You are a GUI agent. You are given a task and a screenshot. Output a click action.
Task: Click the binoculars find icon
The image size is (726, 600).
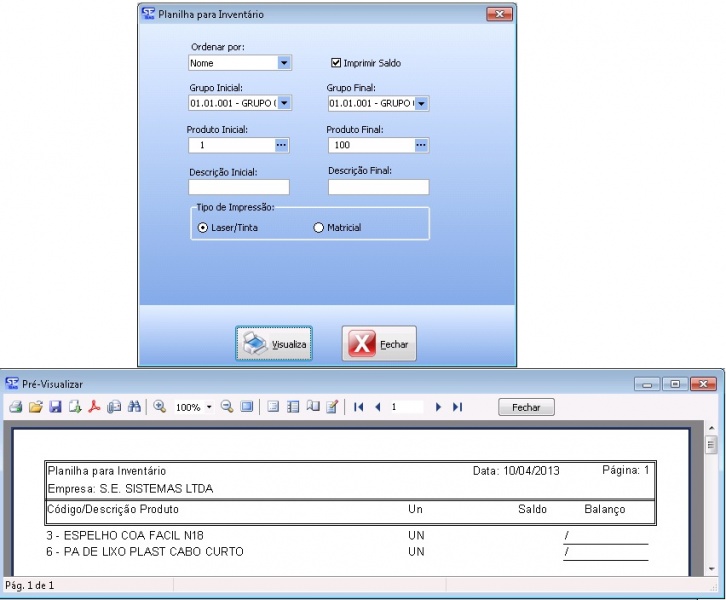pos(133,407)
